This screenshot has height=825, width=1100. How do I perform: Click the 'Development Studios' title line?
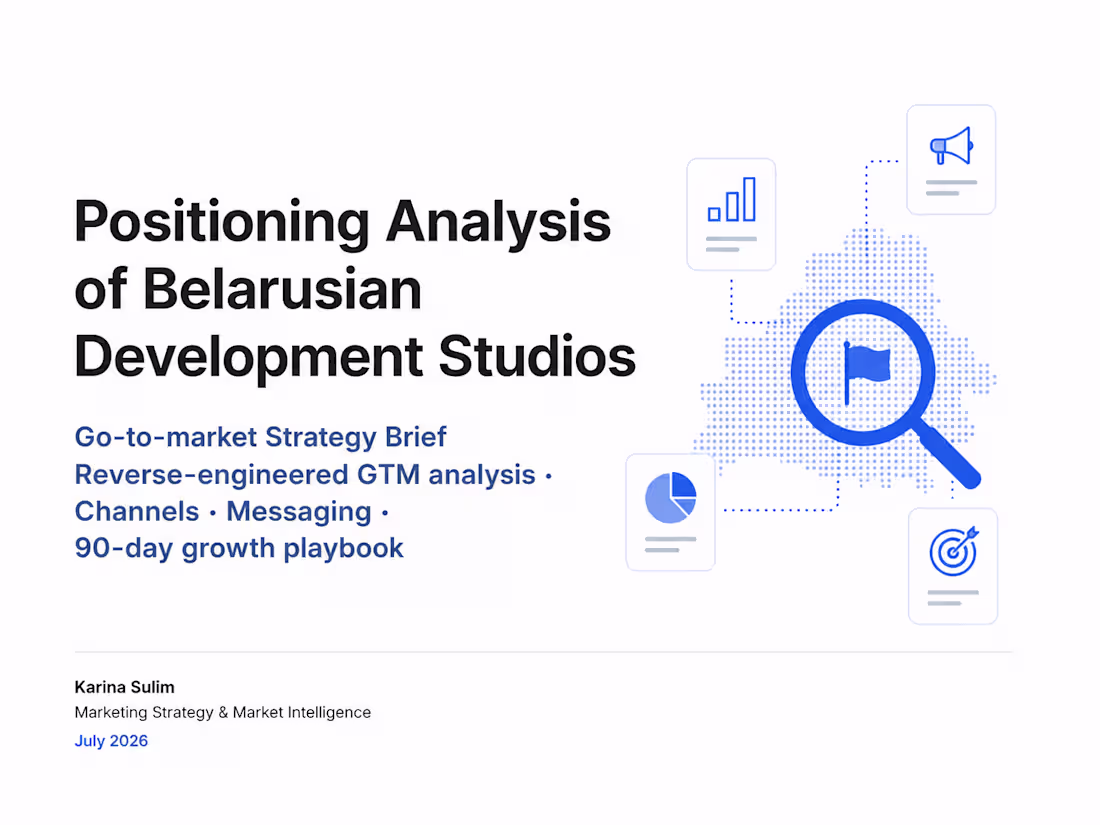[355, 357]
